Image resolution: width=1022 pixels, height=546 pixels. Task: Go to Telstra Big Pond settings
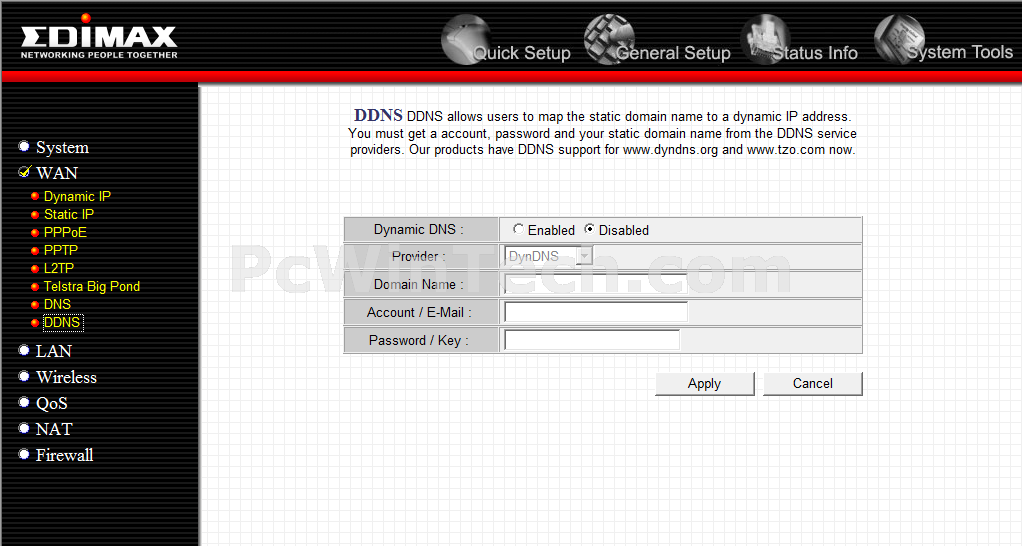point(92,287)
